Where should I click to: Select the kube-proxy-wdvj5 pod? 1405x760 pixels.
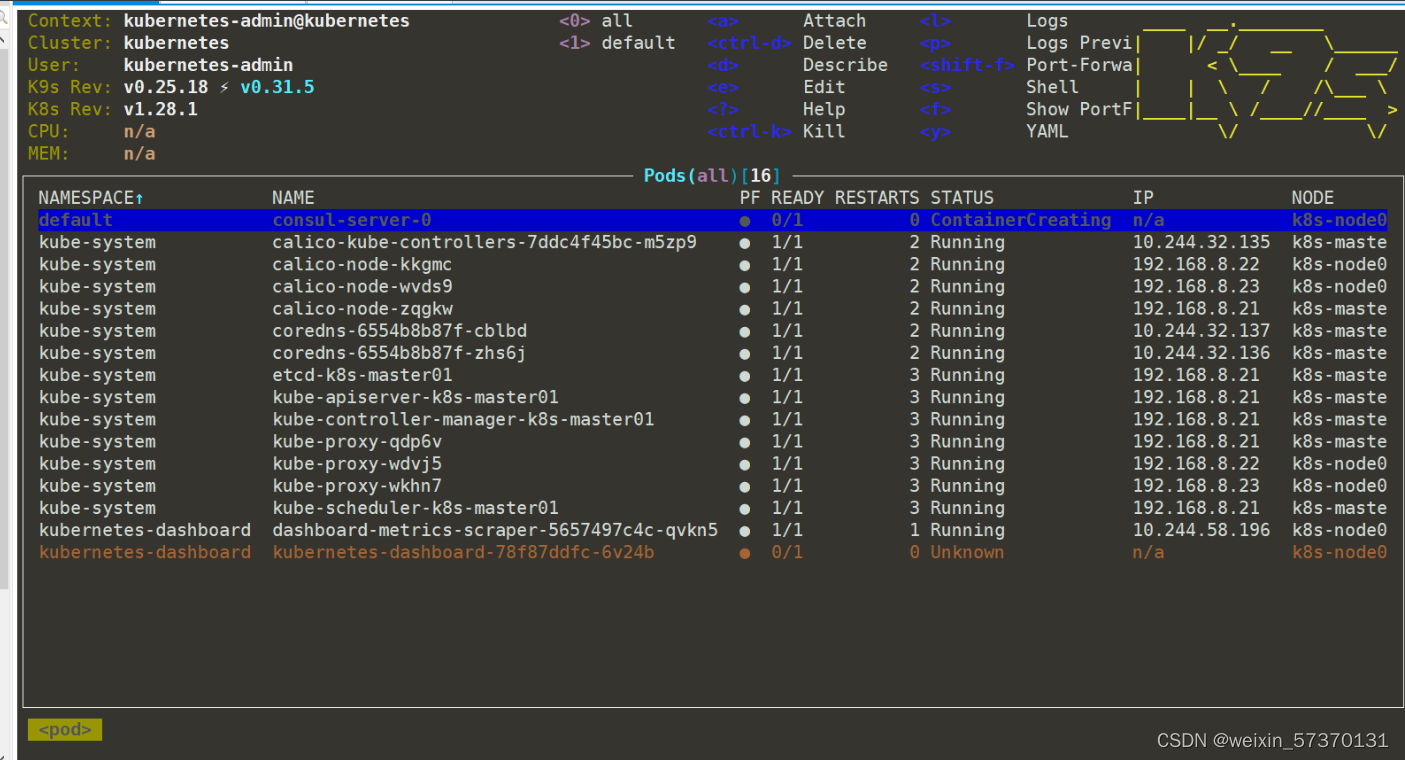712,464
